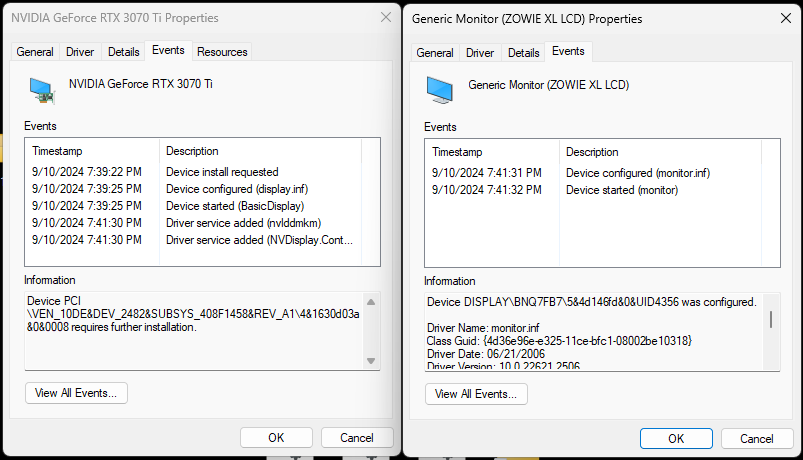Click the DISPLAY\BNQ7FB7 device configured line

(591, 302)
